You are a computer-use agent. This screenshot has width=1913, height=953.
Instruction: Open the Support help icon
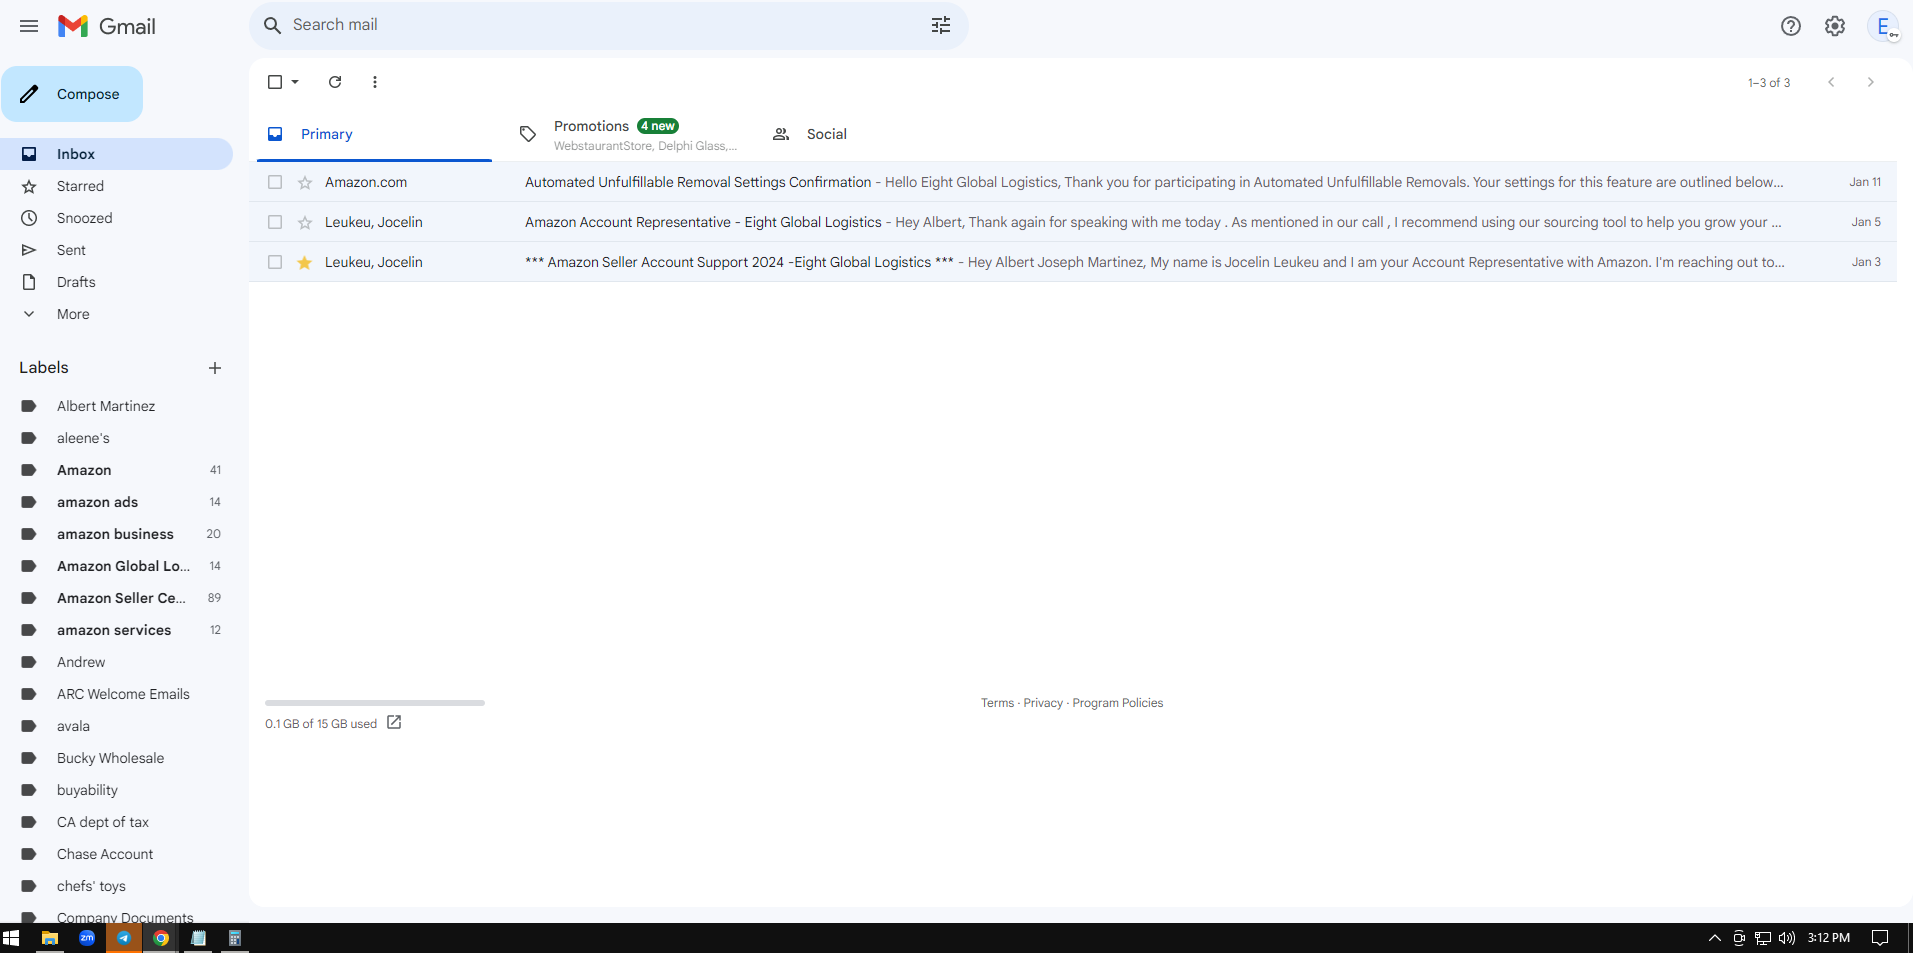click(1791, 26)
